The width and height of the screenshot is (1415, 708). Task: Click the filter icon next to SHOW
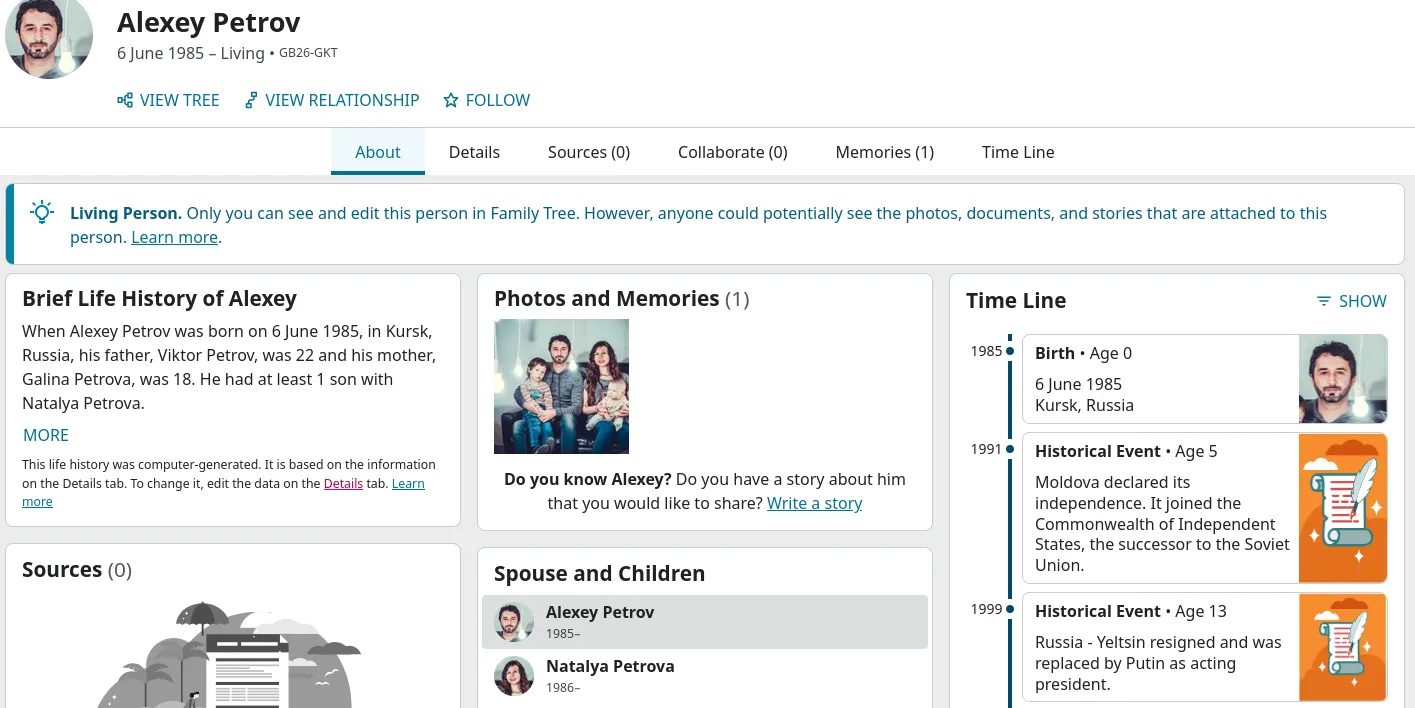coord(1324,301)
